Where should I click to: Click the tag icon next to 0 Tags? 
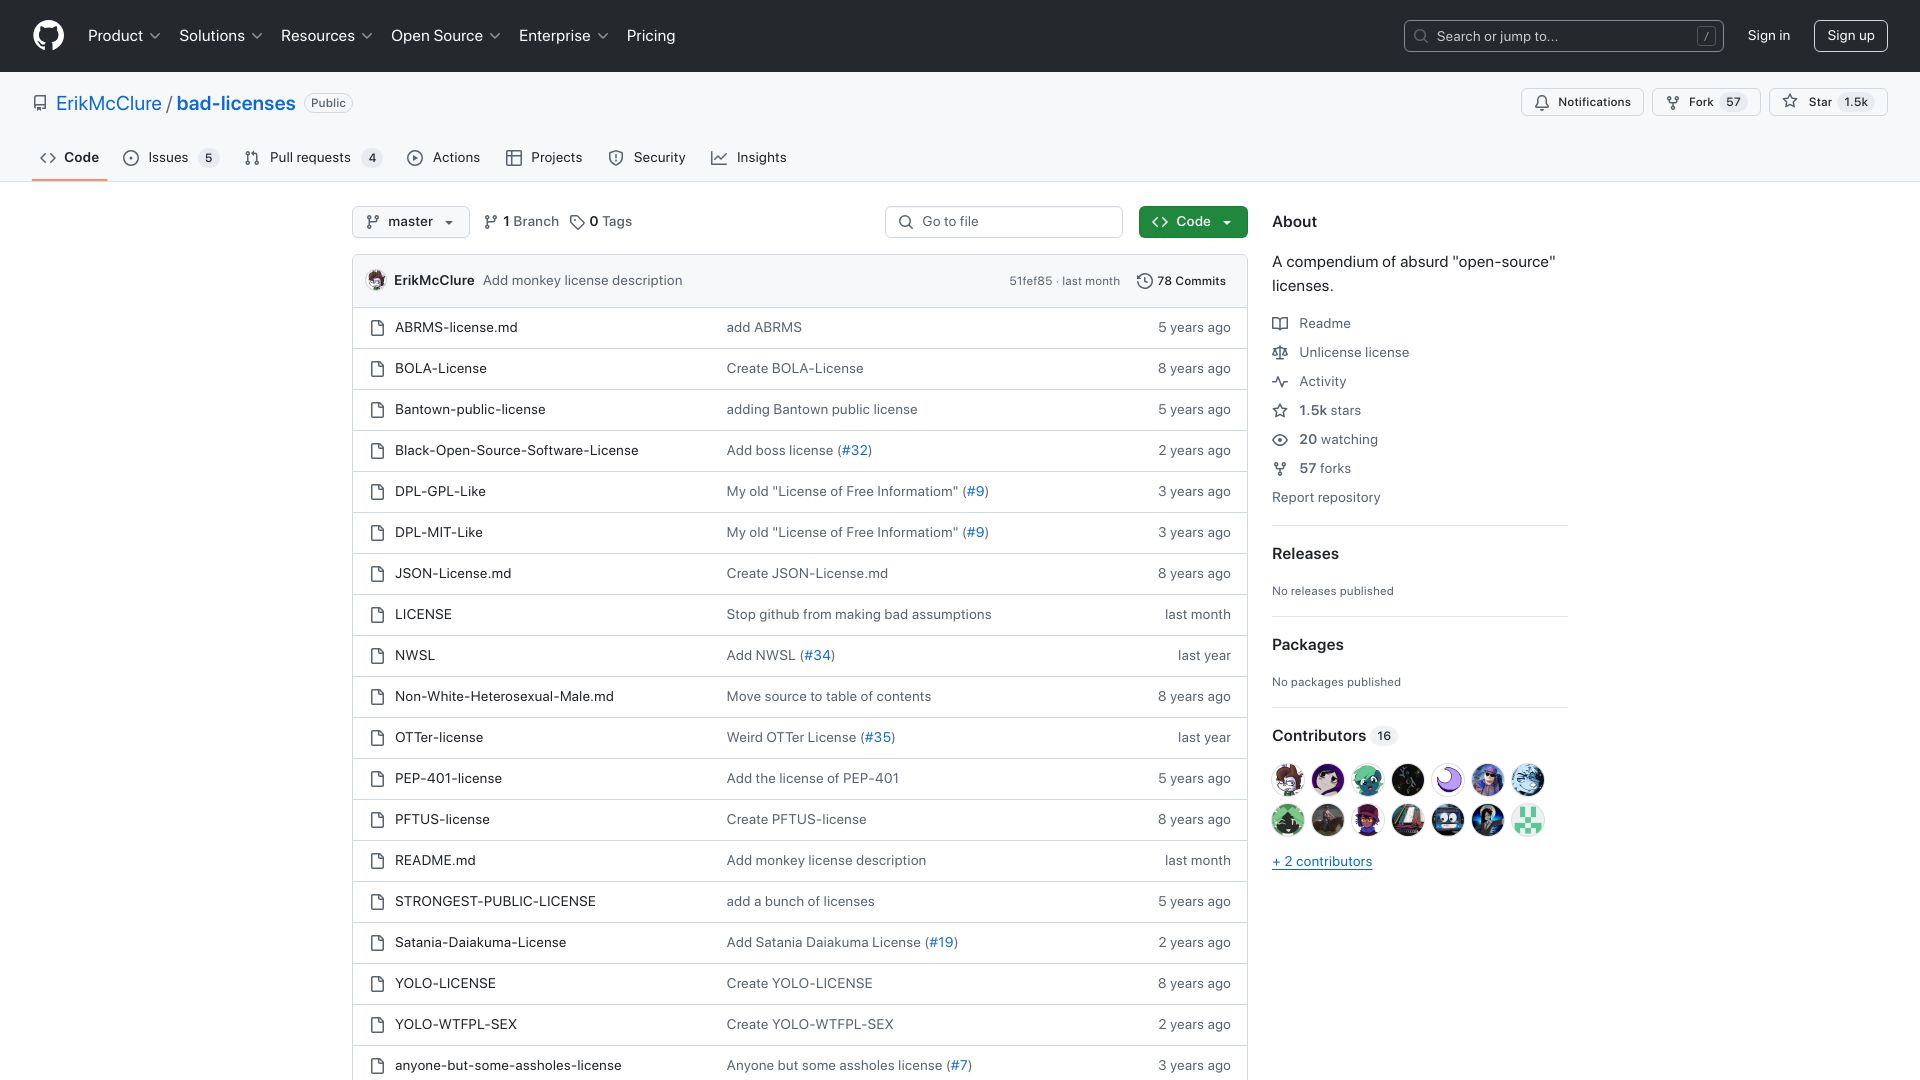[x=577, y=222]
